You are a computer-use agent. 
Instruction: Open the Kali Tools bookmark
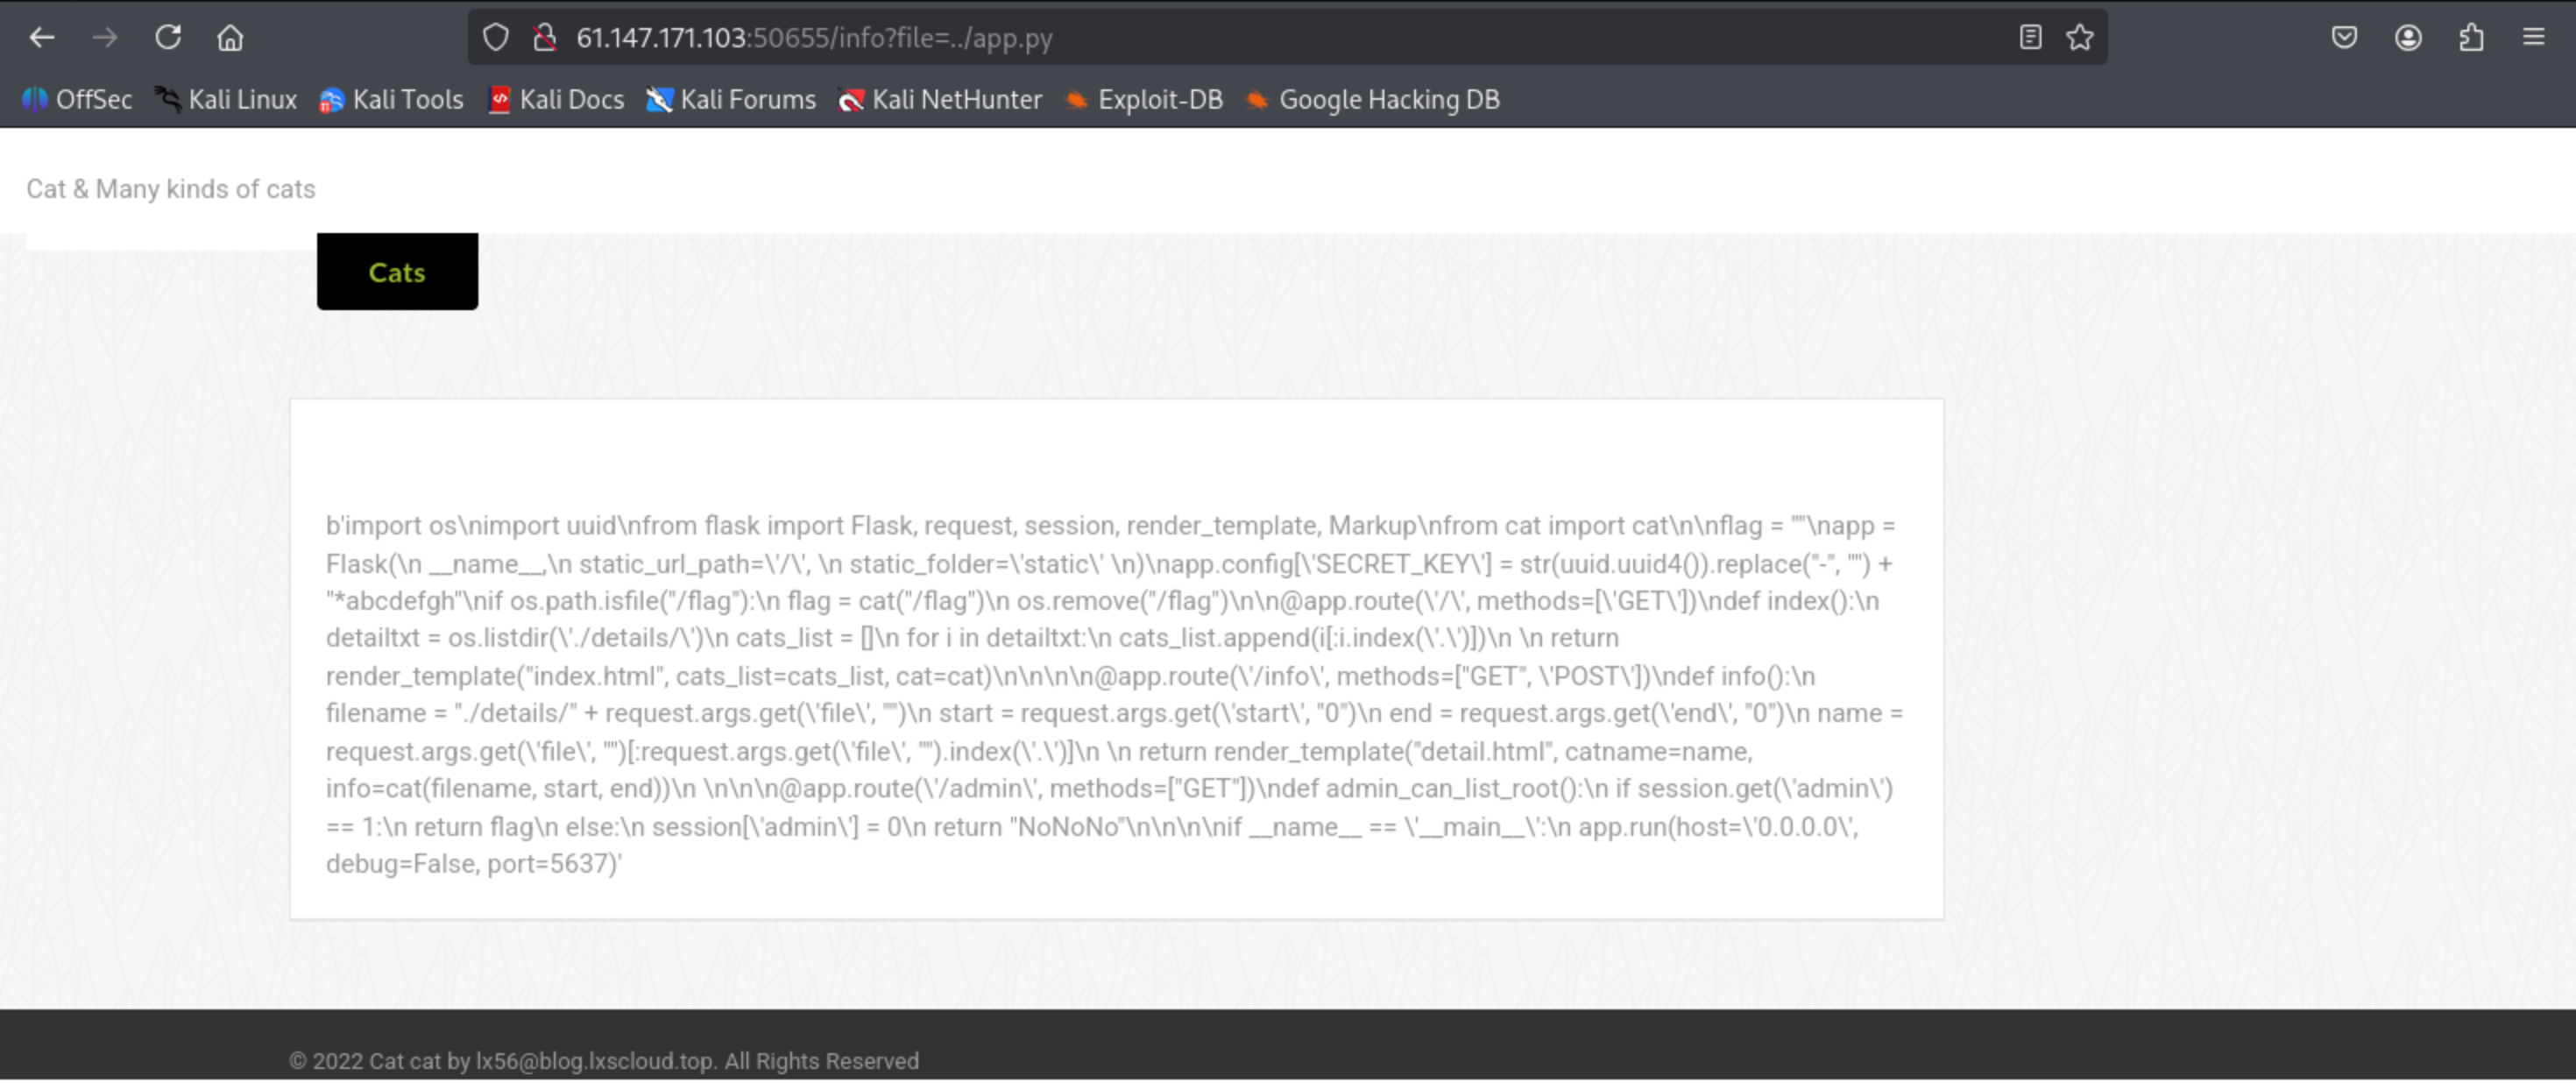click(x=391, y=100)
